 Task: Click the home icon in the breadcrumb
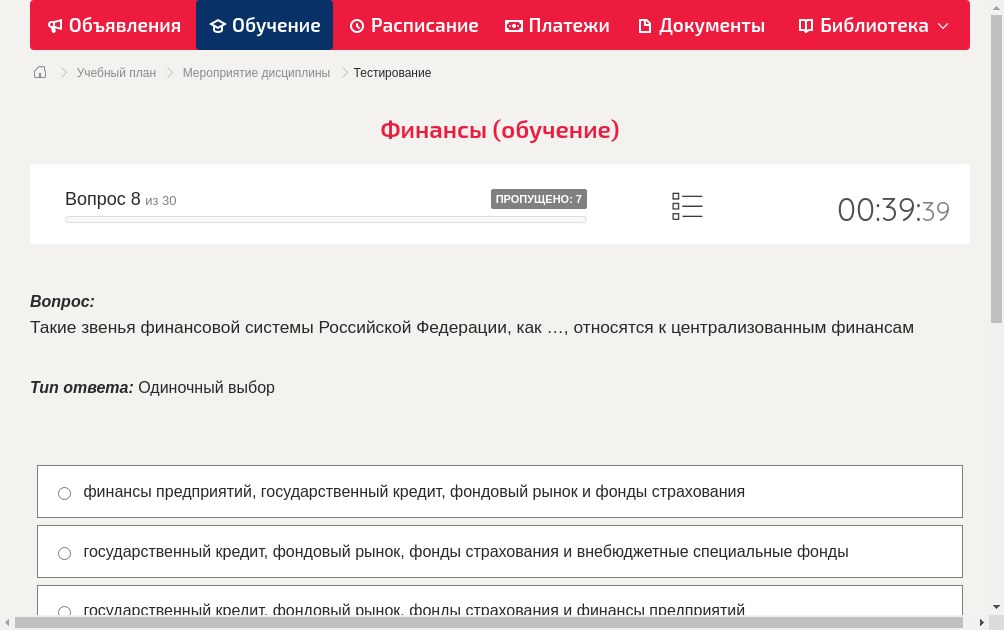click(x=40, y=72)
